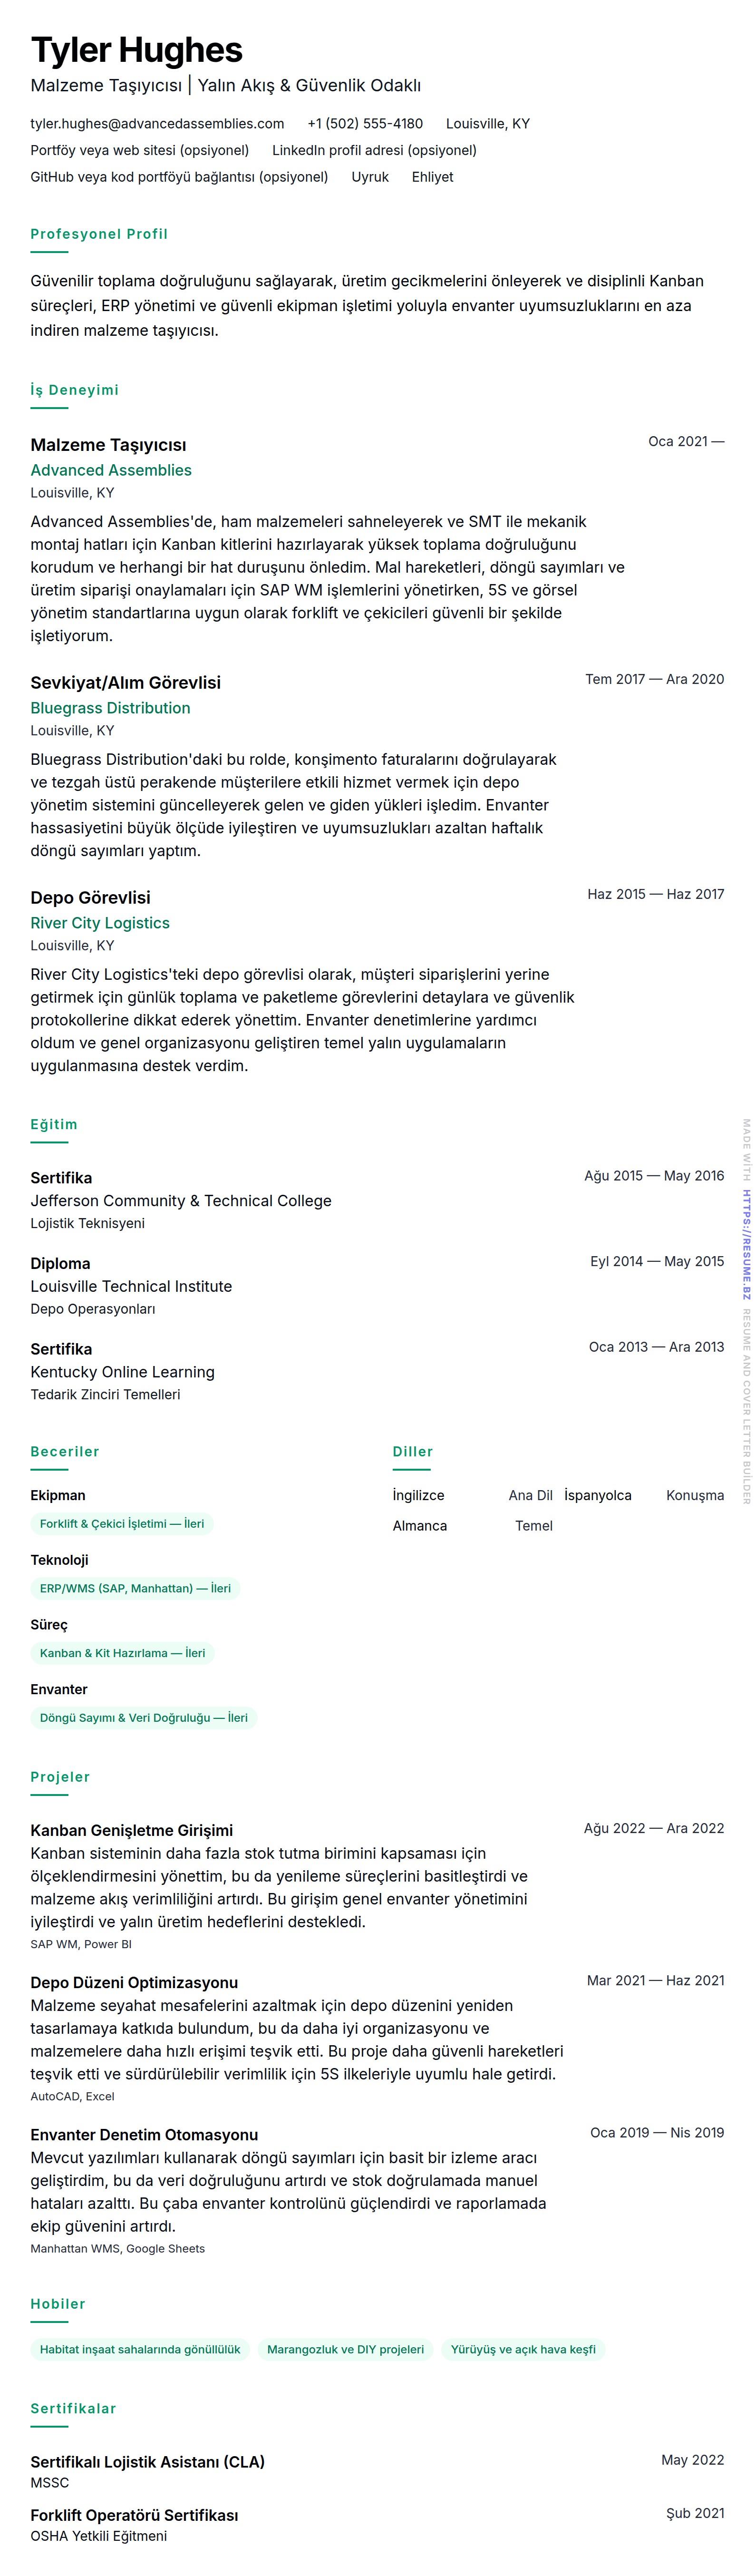Select the ERP/WMS (SAP, Manhattan) skill tag

click(135, 1588)
